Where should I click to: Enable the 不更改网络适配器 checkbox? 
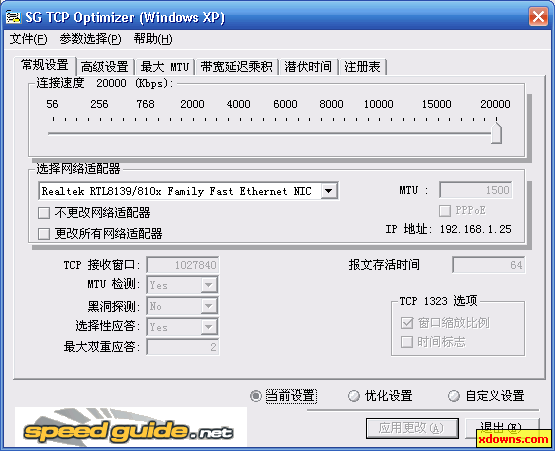44,213
